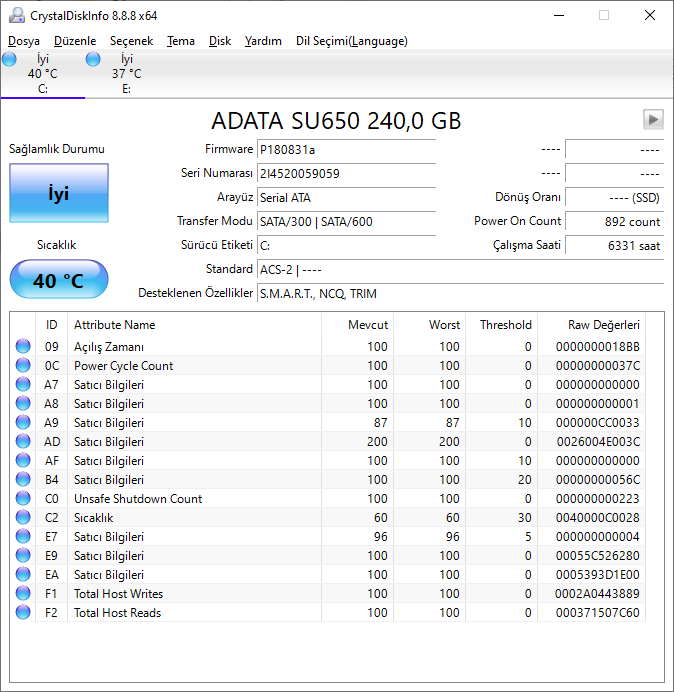Click the İyi health status button
This screenshot has height=692, width=674.
coord(58,194)
